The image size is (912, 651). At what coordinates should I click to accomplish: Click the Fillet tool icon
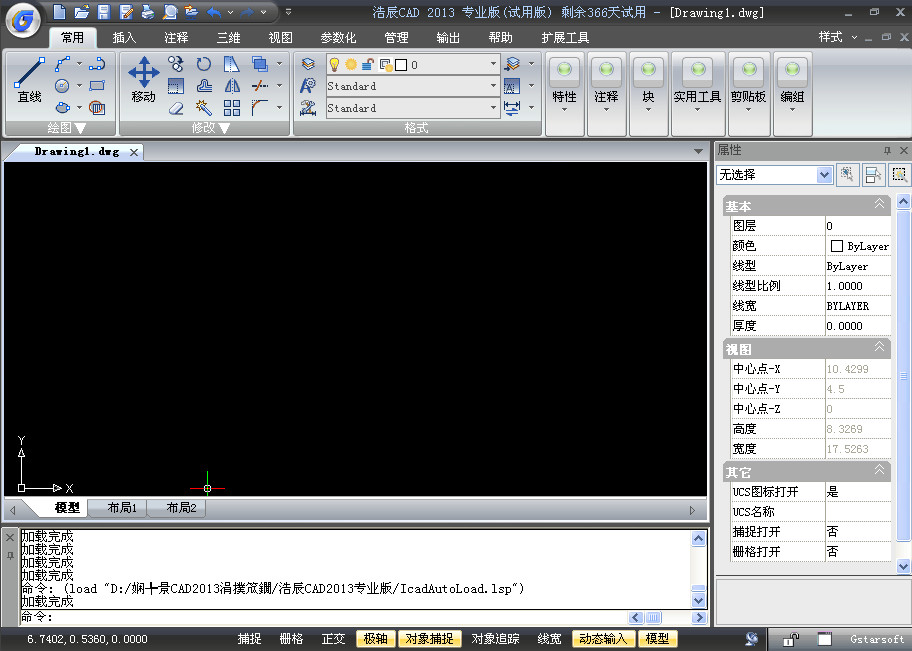(260, 108)
